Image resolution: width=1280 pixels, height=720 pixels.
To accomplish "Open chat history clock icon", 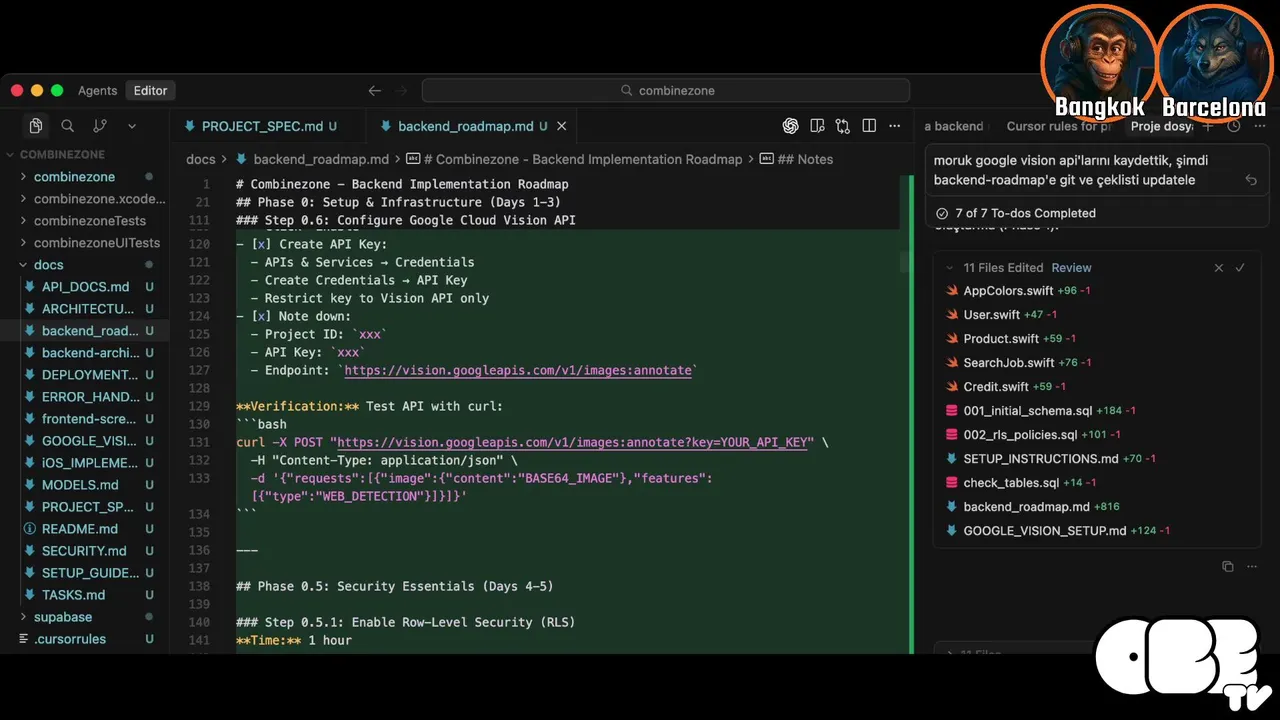I will pyautogui.click(x=1234, y=126).
